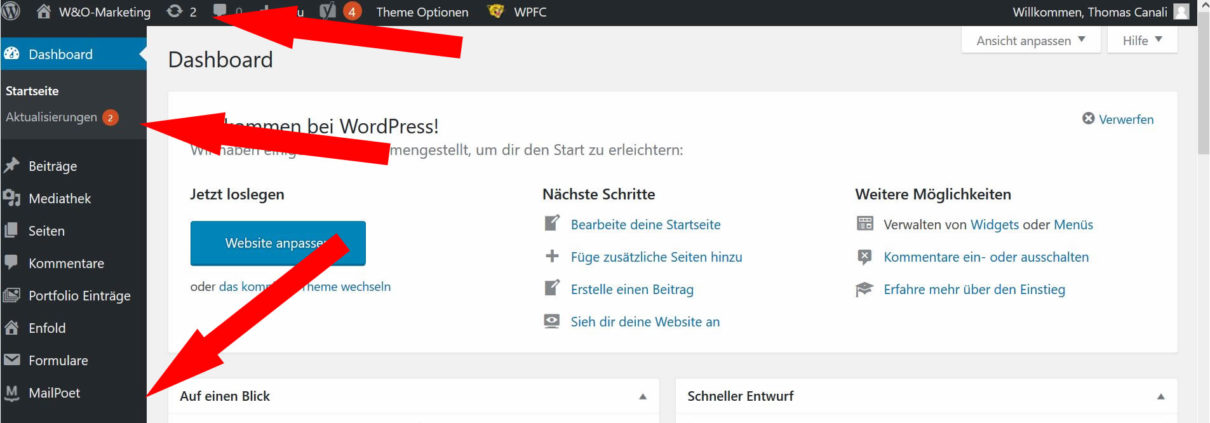Click the widgets grid icon under Weitere Möglichkeiten
The width and height of the screenshot is (1210, 423).
click(x=865, y=224)
